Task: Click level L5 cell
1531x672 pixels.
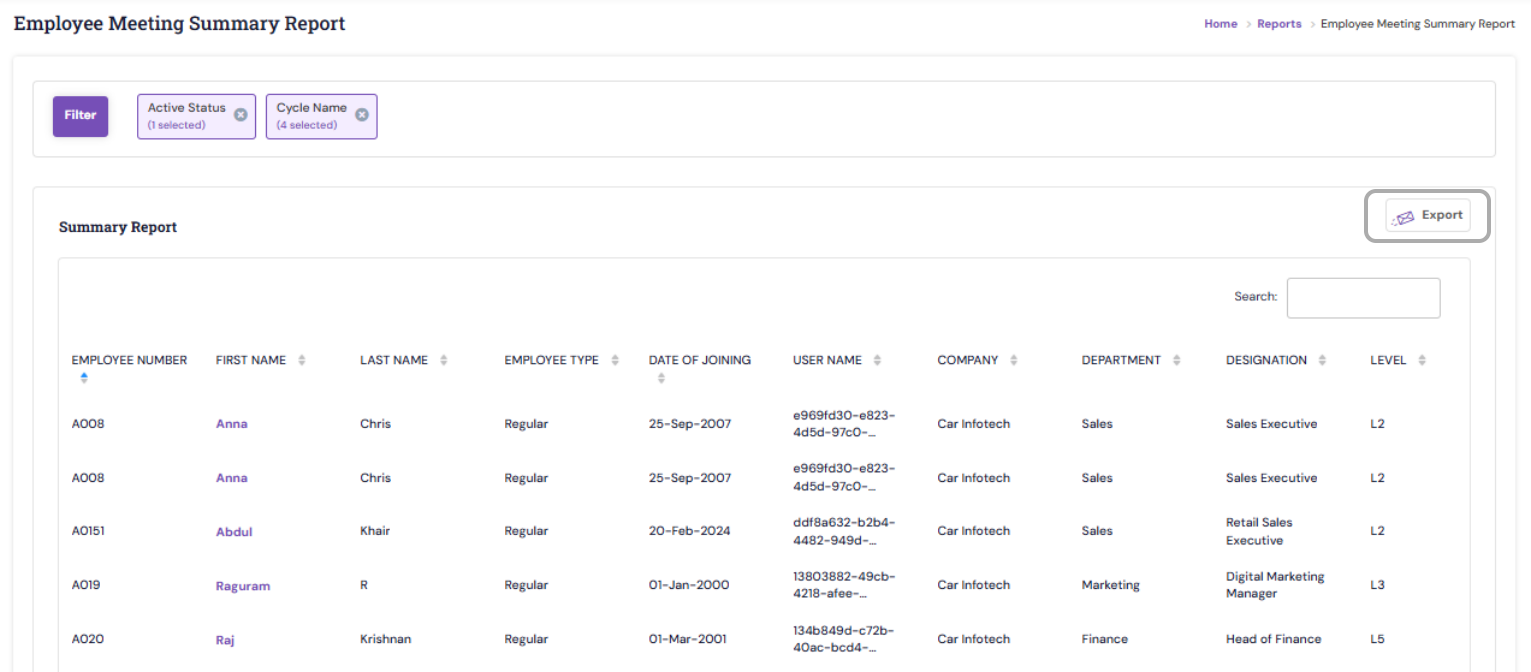Action: click(1377, 639)
